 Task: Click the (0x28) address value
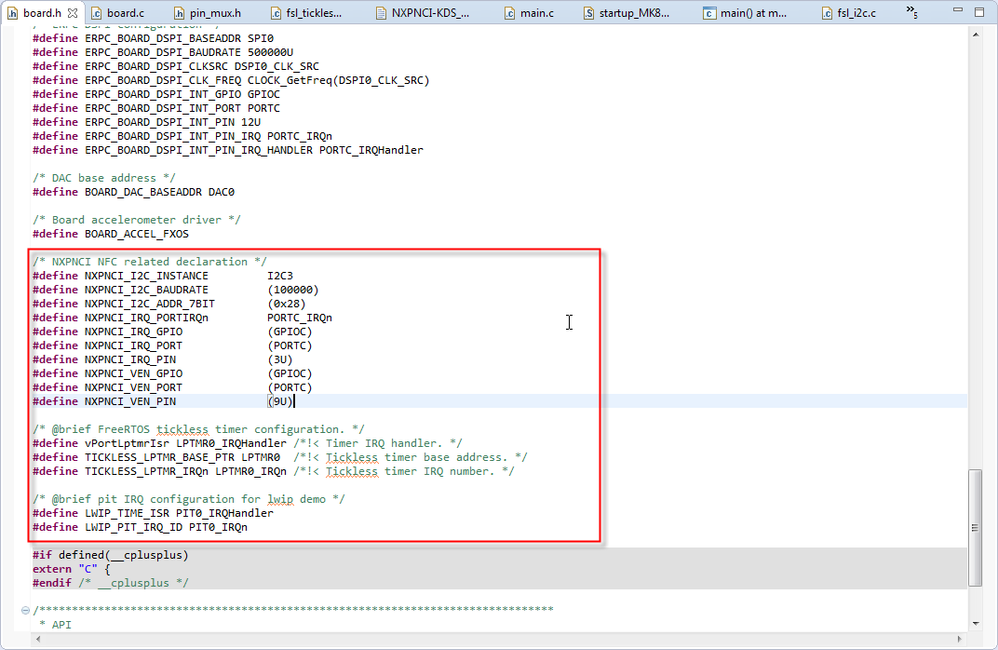(286, 304)
